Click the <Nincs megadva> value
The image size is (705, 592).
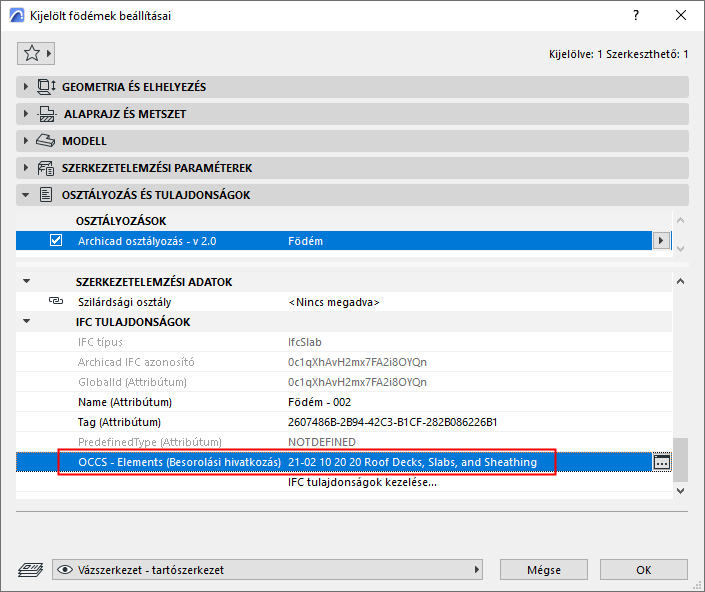pyautogui.click(x=334, y=302)
